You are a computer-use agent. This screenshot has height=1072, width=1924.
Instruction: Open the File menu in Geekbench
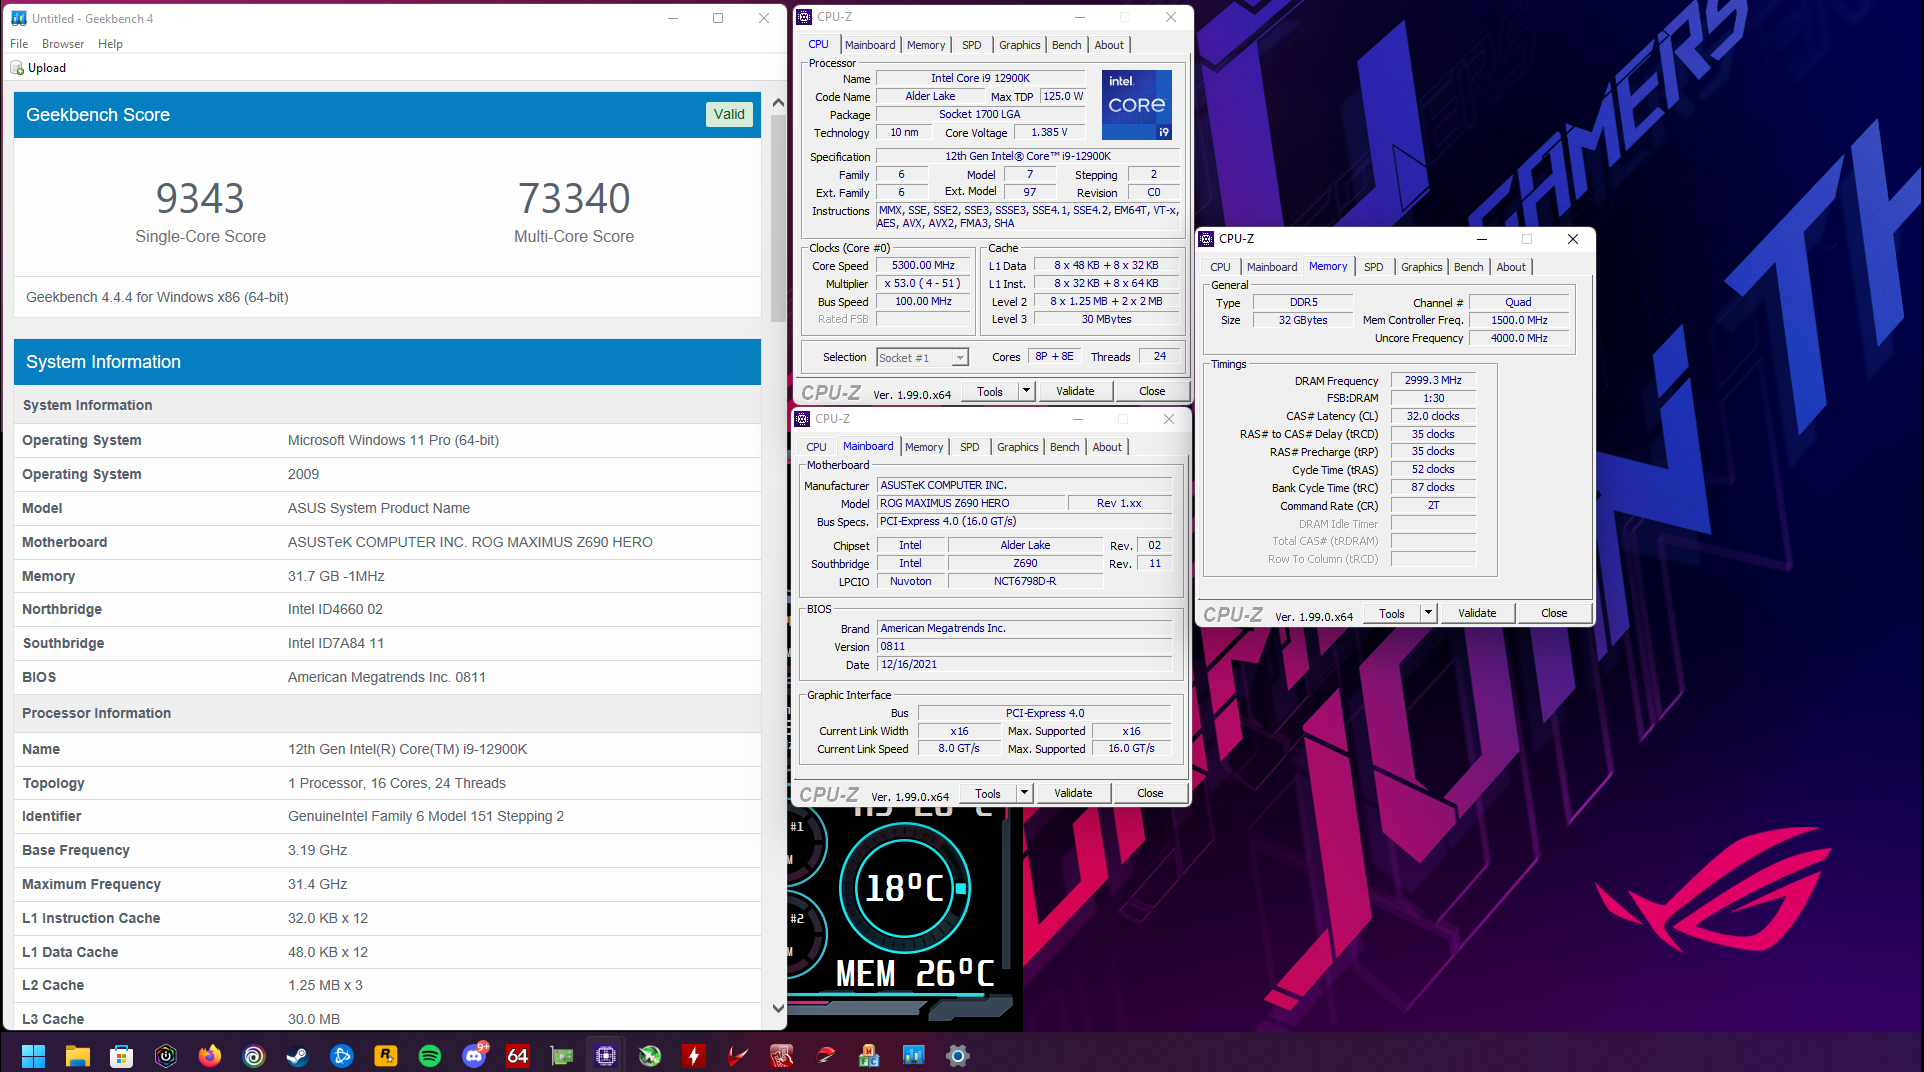(19, 44)
